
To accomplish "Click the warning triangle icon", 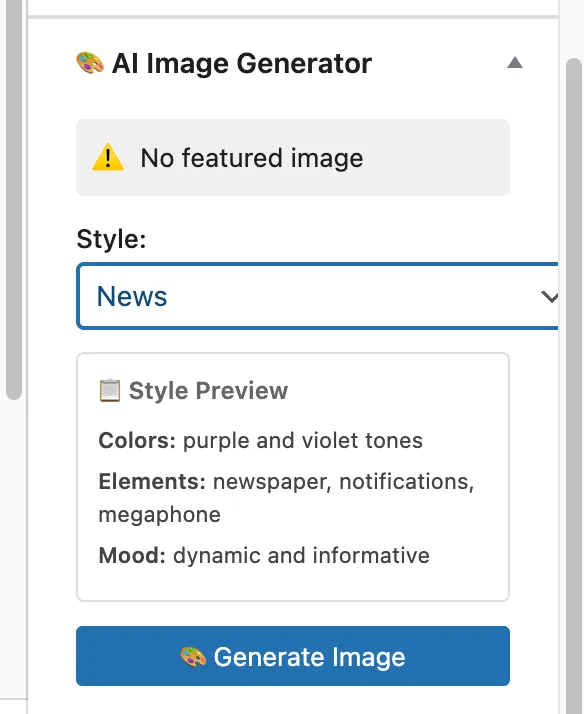I will (108, 157).
